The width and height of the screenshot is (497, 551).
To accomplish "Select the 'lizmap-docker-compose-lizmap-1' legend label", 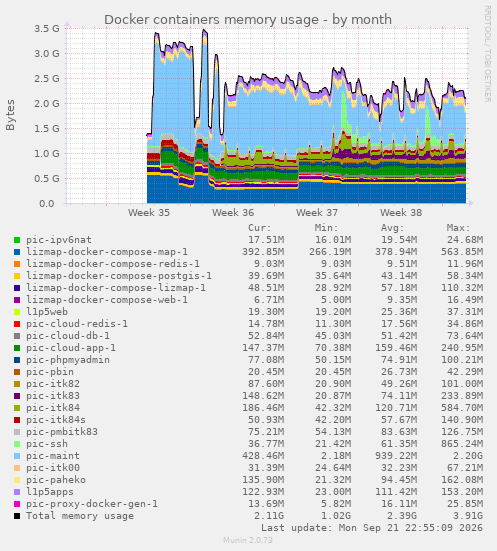I will [116, 288].
